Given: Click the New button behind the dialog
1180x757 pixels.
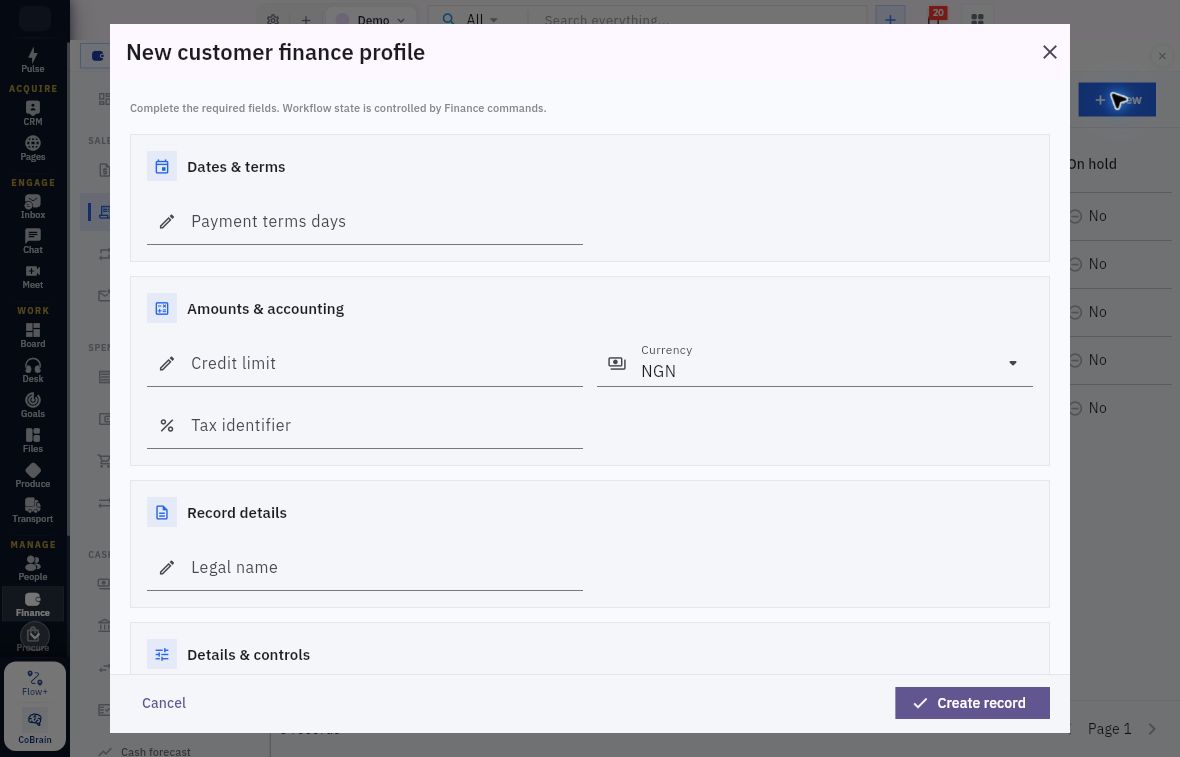Looking at the screenshot, I should click(1117, 99).
